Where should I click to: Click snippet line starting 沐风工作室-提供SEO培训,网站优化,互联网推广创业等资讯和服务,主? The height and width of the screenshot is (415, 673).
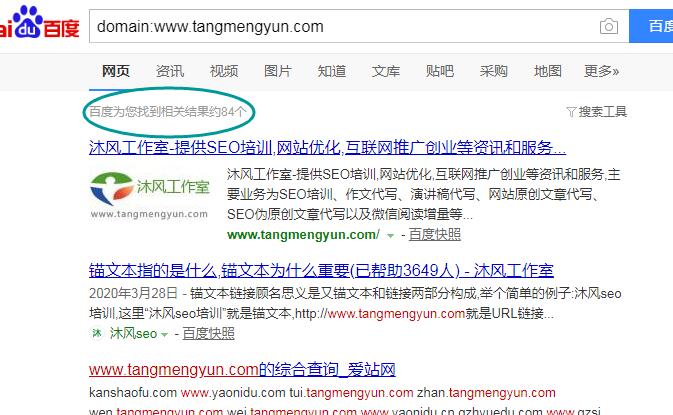tap(424, 174)
